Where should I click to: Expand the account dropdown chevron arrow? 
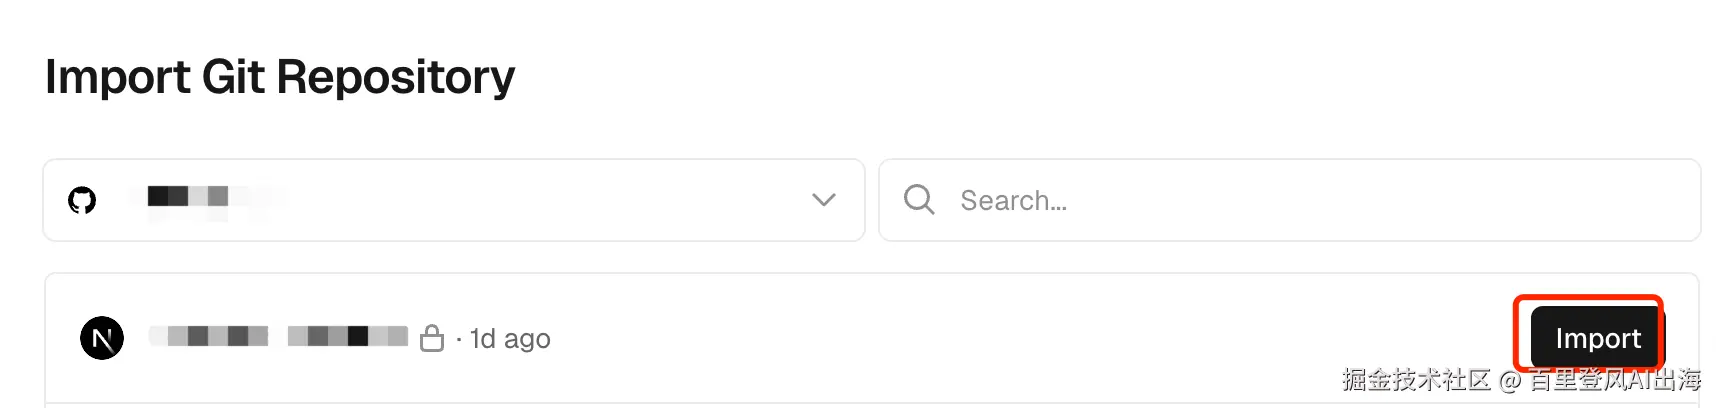(x=823, y=200)
